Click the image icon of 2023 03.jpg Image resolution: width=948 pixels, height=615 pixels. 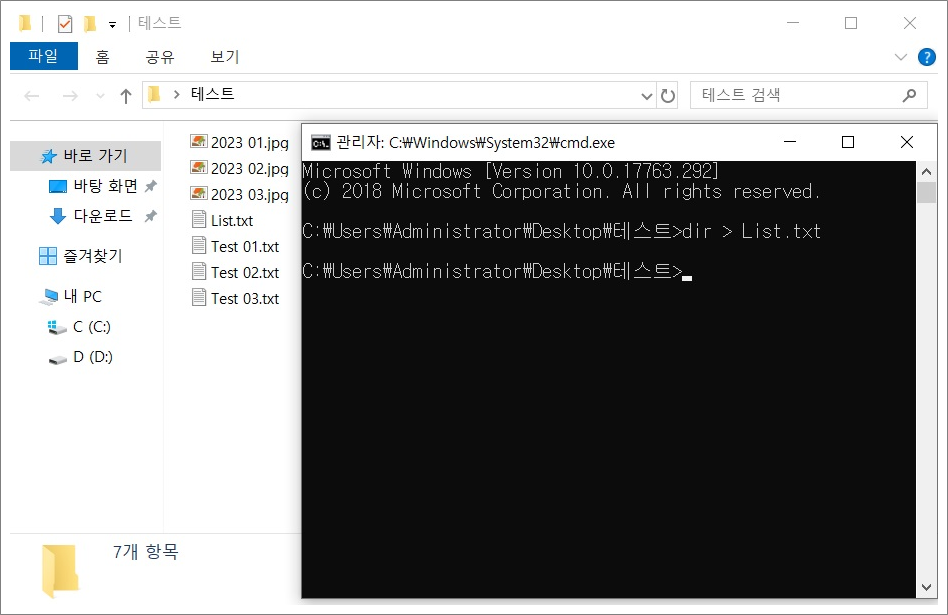click(x=199, y=194)
